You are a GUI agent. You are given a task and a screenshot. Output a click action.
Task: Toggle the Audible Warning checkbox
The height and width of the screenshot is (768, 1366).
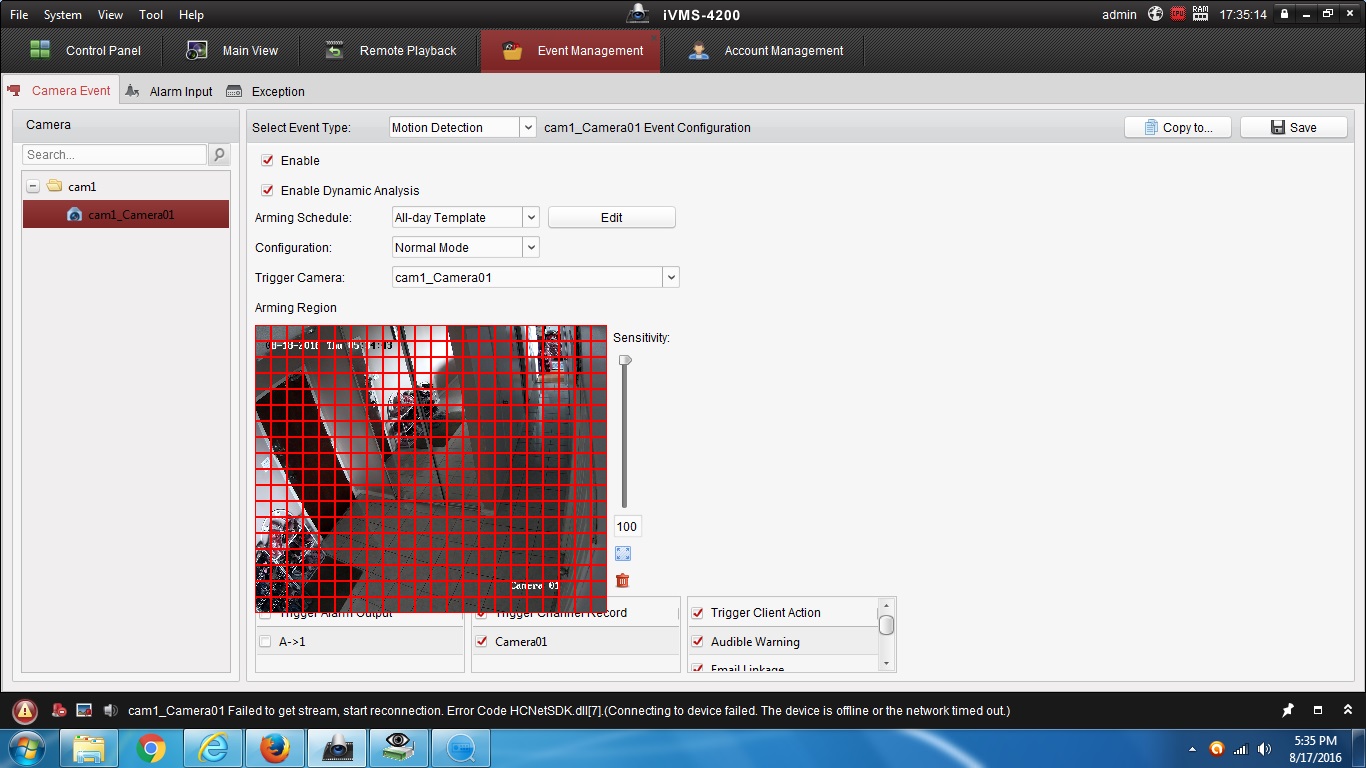(698, 642)
